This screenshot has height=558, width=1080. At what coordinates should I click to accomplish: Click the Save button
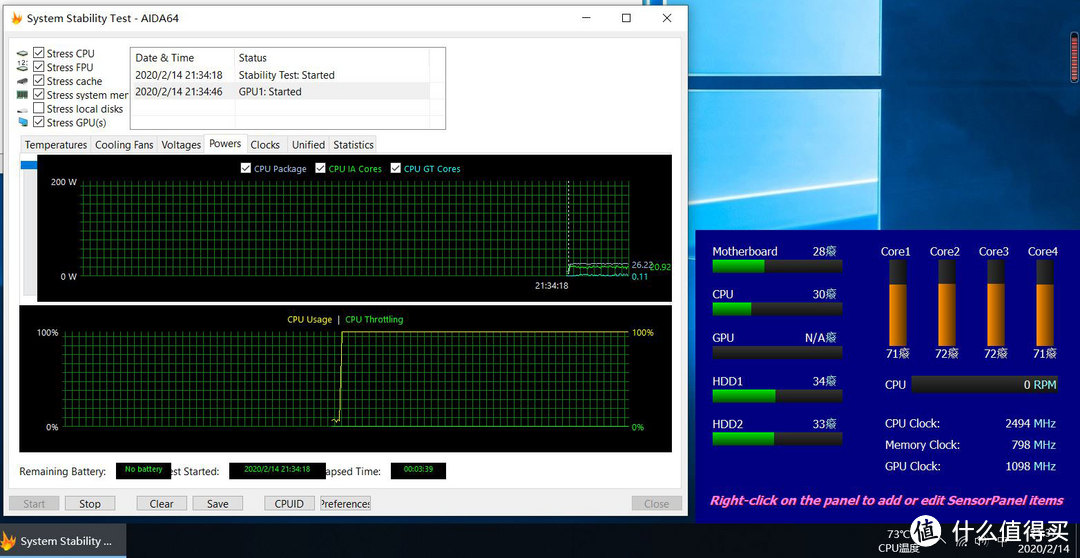pos(218,504)
